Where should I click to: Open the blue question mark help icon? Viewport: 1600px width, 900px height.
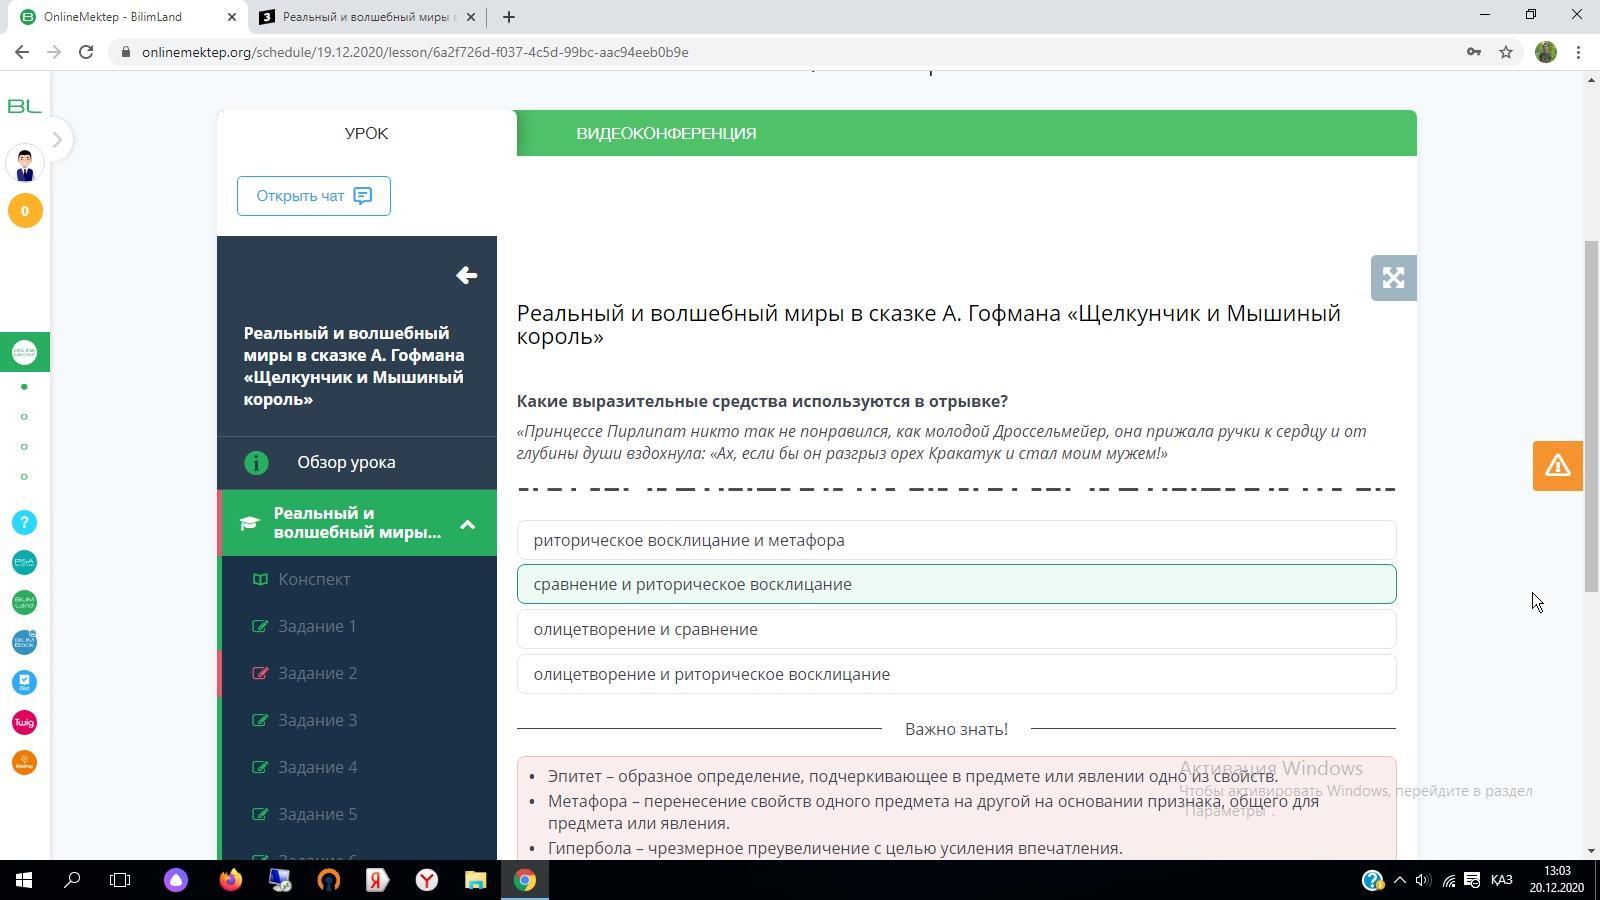[25, 522]
